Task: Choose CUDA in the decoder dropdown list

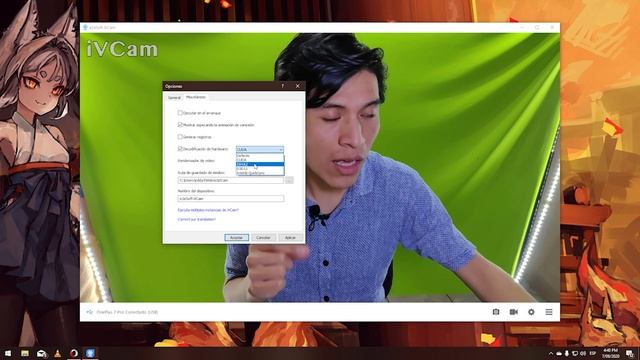Action: point(260,160)
